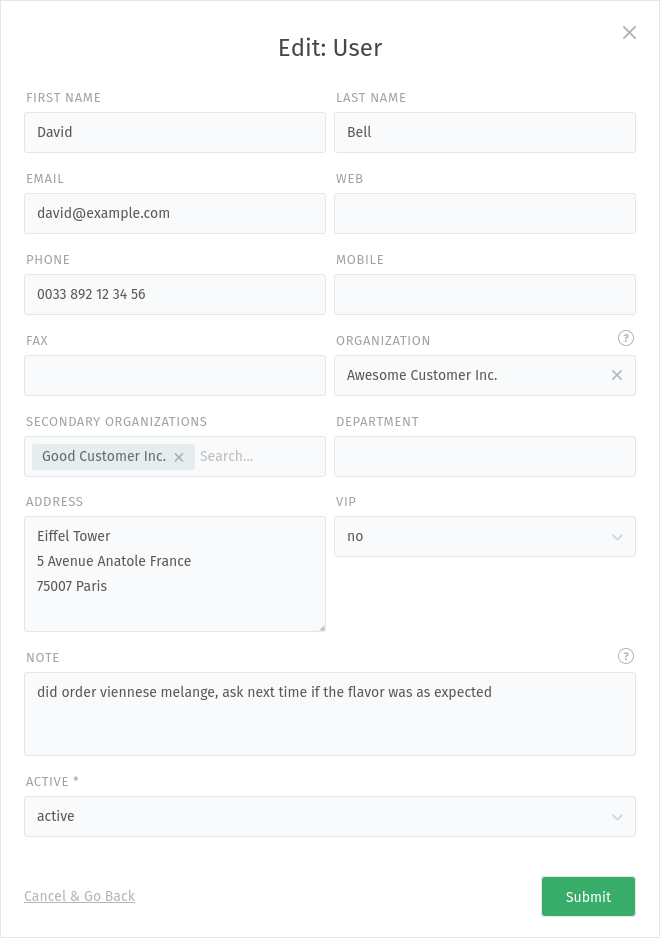Focus the First Name field
The height and width of the screenshot is (938, 660).
175,132
